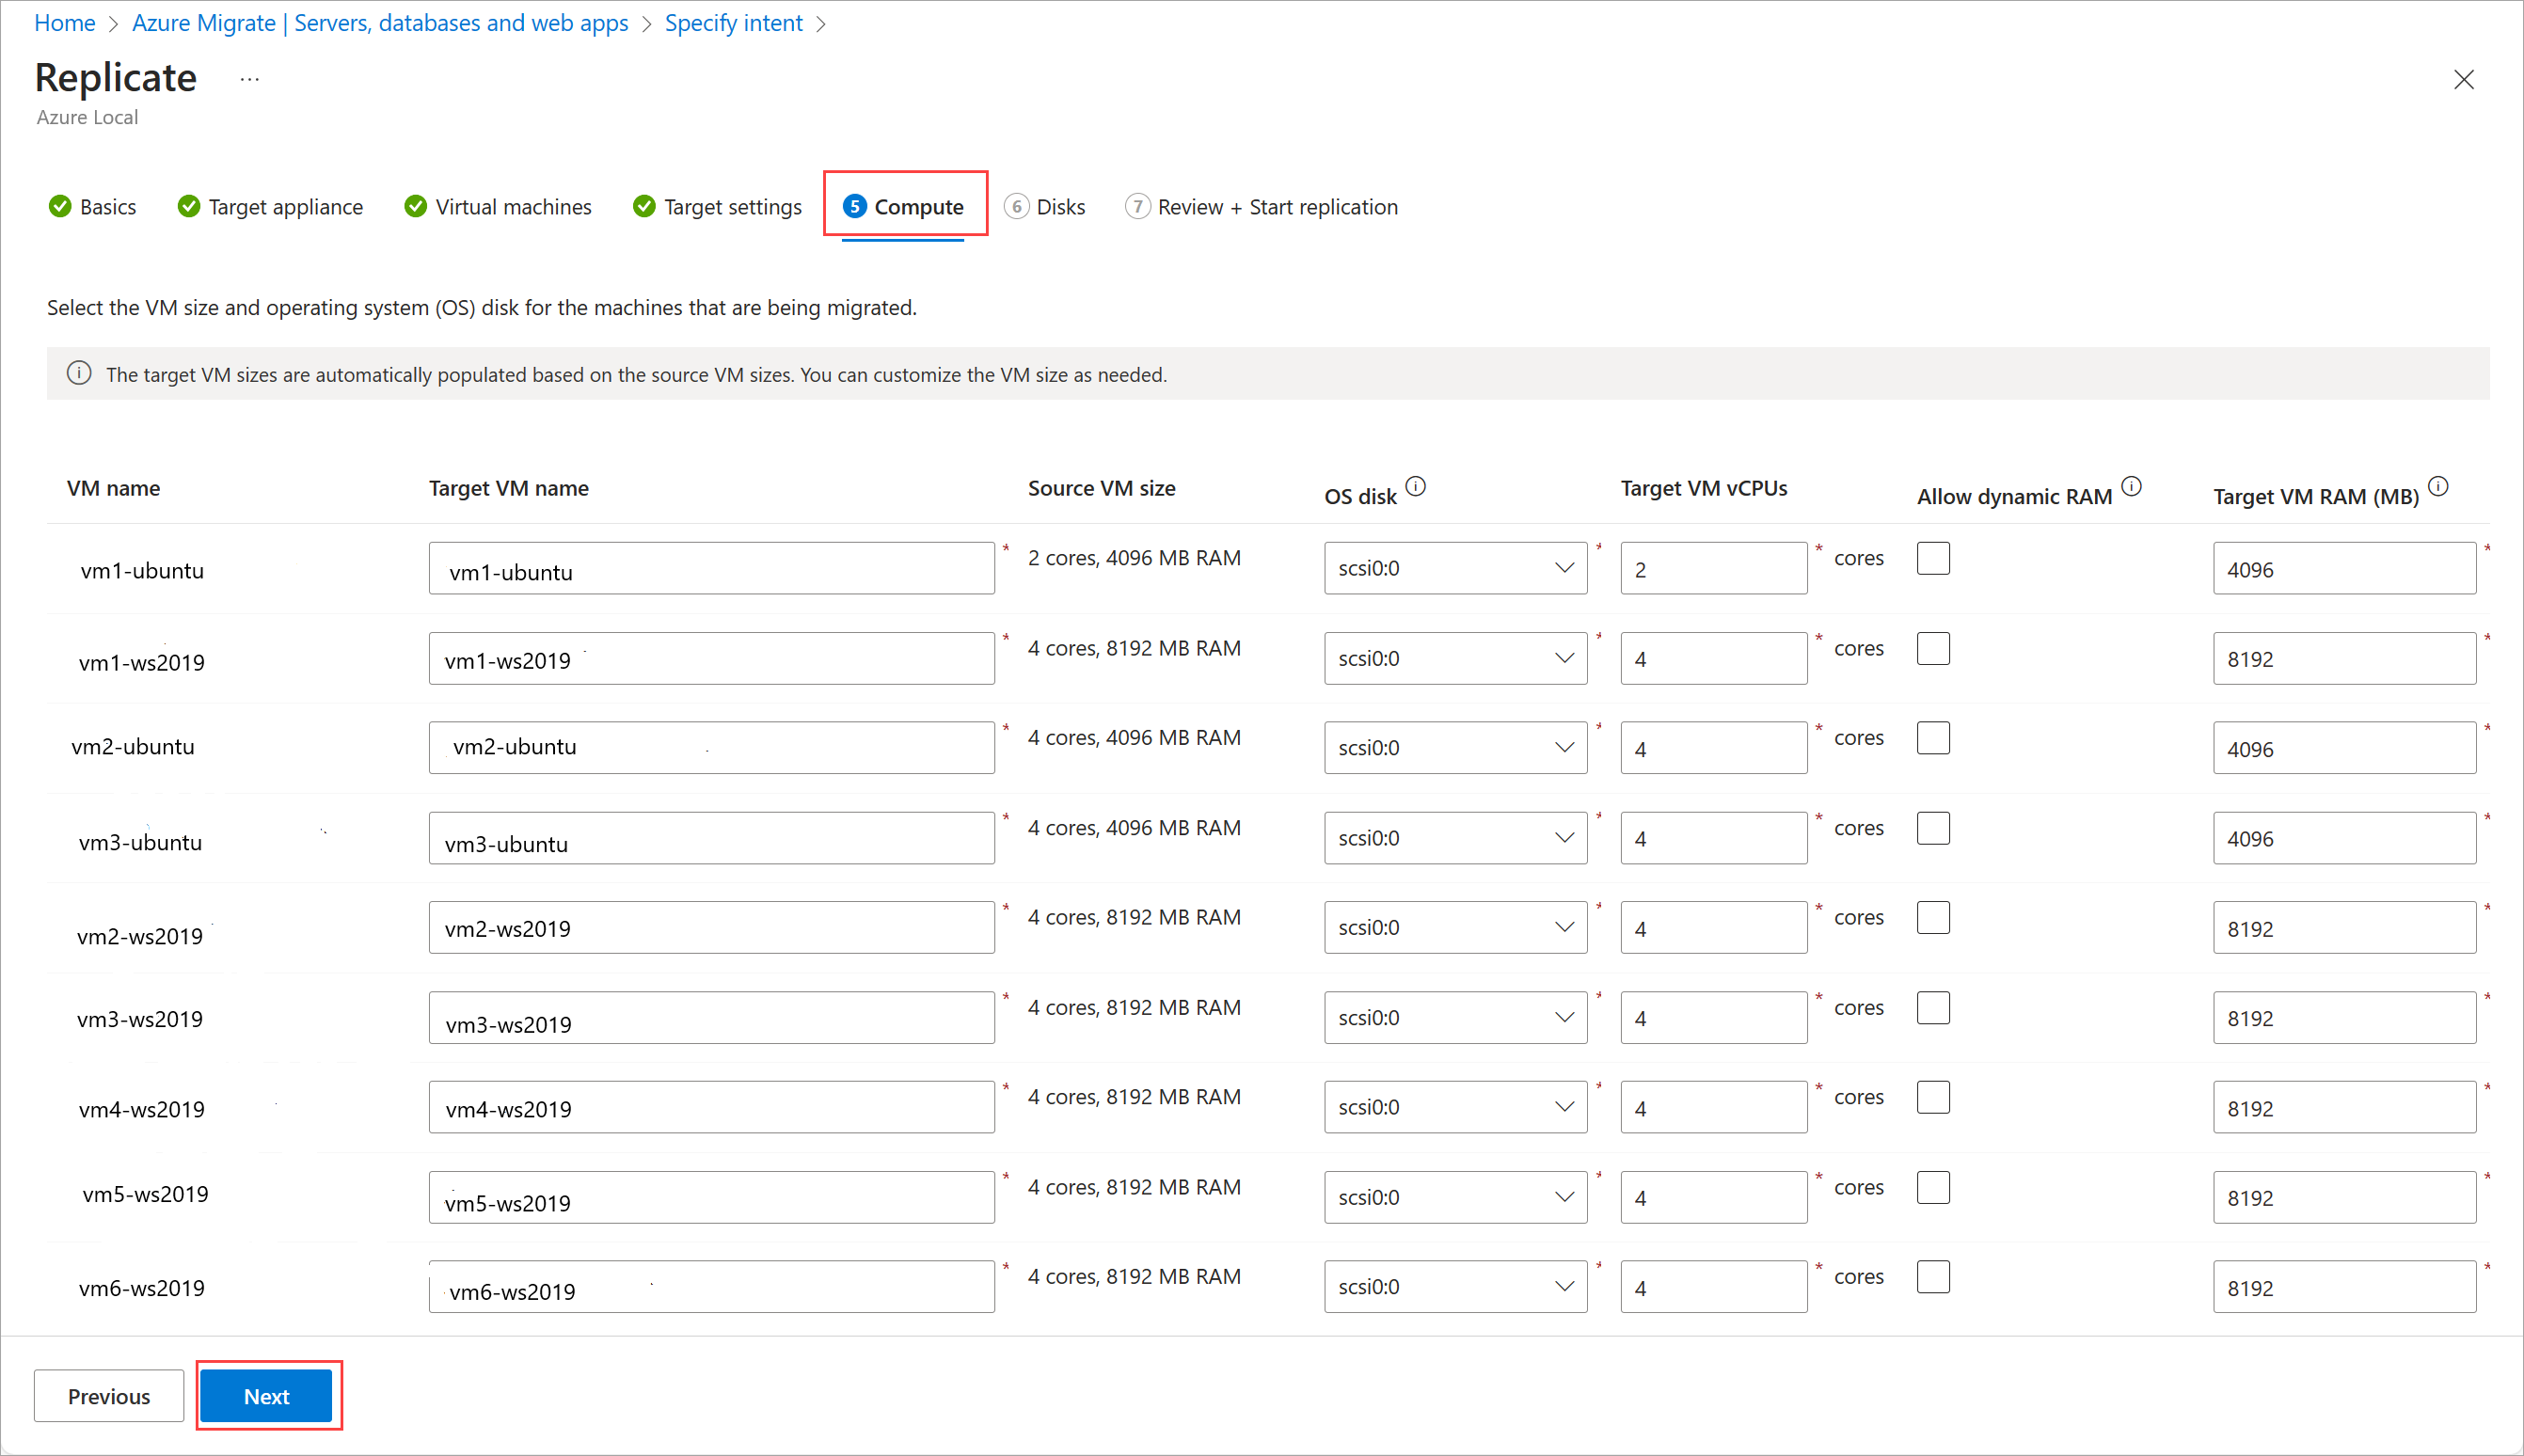Click the Next button
This screenshot has height=1456, width=2524.
266,1396
